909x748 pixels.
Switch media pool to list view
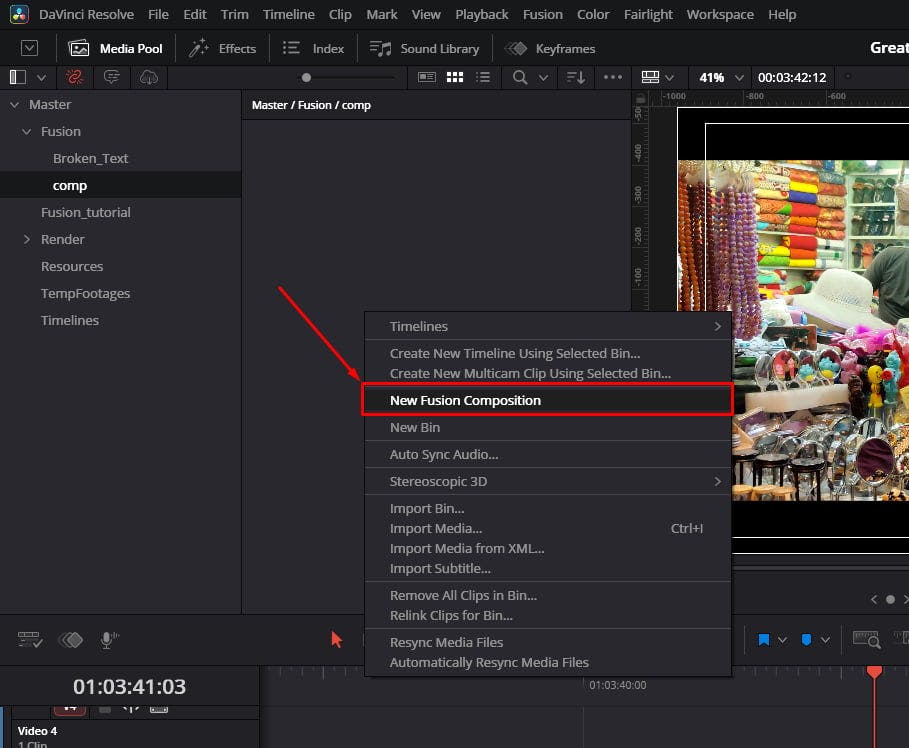tap(483, 77)
